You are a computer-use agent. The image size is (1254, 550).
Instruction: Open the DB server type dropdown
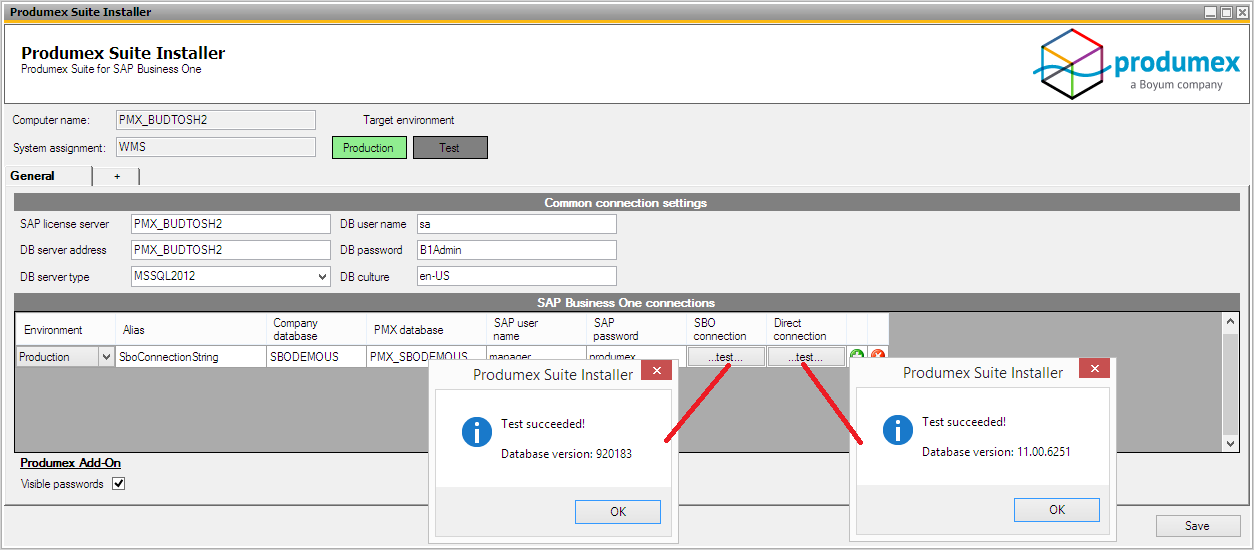322,277
